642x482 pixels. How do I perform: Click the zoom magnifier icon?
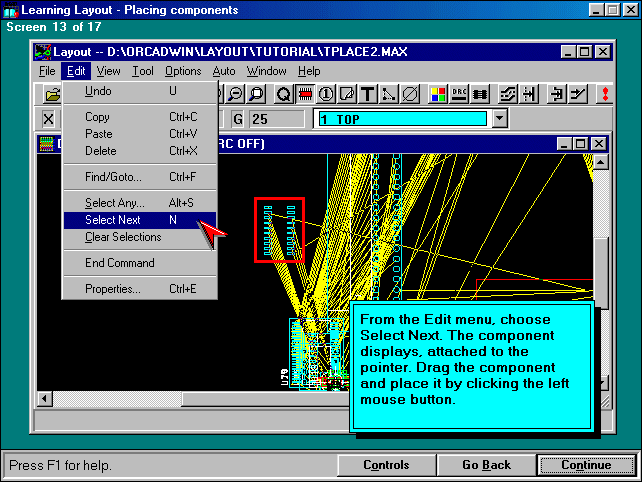point(256,94)
